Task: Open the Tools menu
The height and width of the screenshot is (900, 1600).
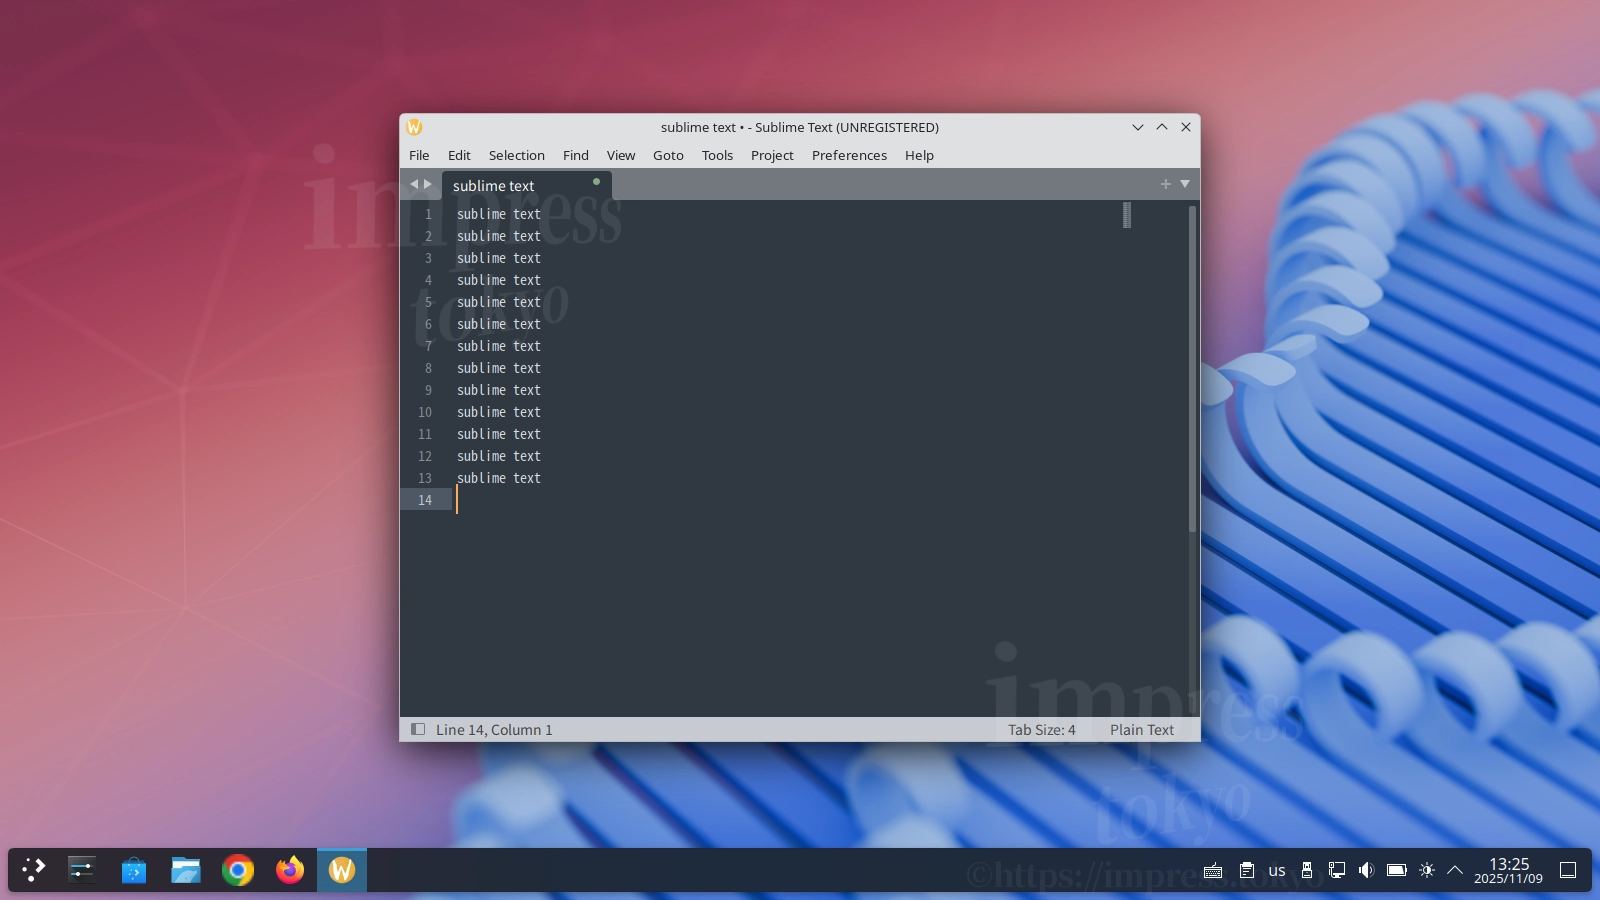Action: click(x=718, y=155)
